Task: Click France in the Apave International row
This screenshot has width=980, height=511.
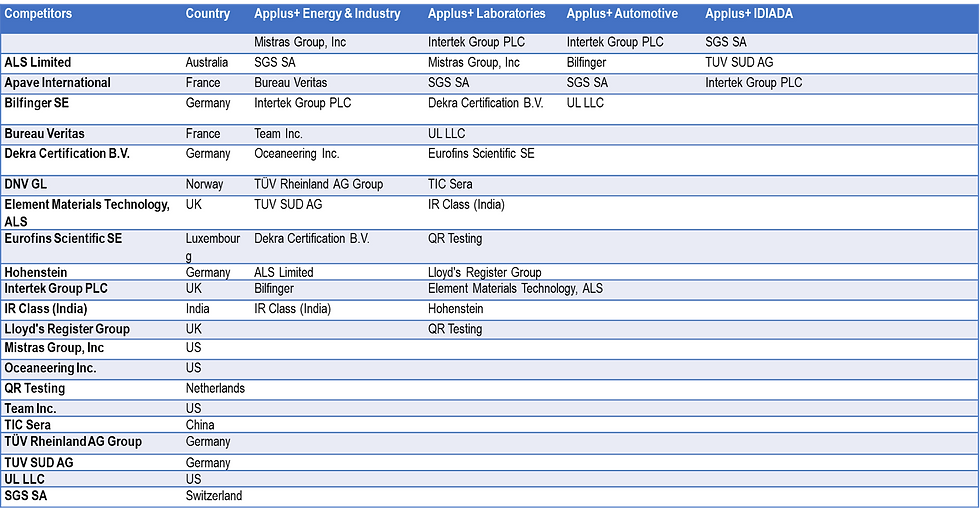Action: click(x=203, y=82)
